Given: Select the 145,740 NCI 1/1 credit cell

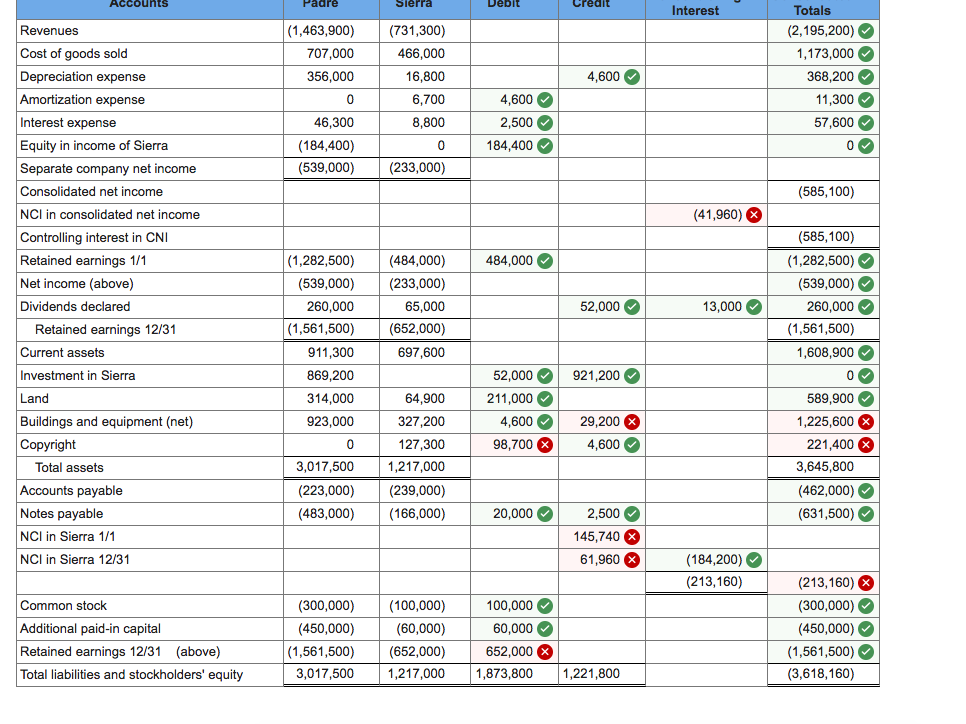Looking at the screenshot, I should pyautogui.click(x=602, y=537).
